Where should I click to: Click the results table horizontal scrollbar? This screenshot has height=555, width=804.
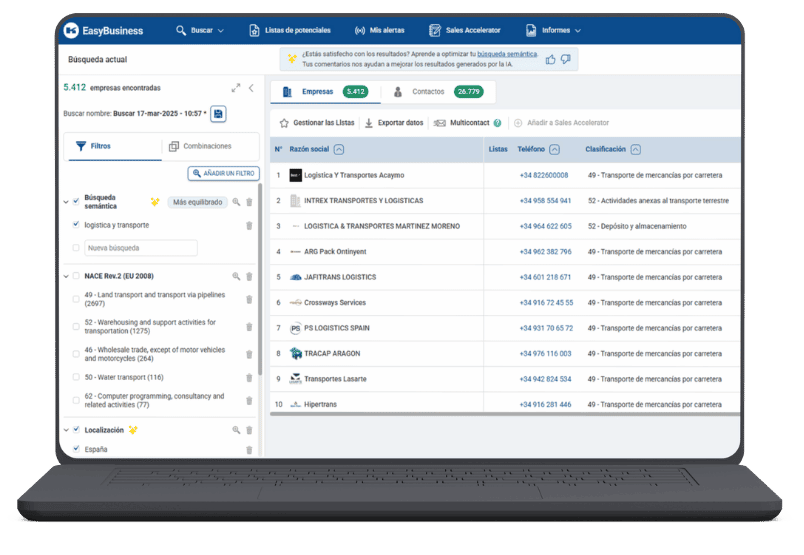505,413
